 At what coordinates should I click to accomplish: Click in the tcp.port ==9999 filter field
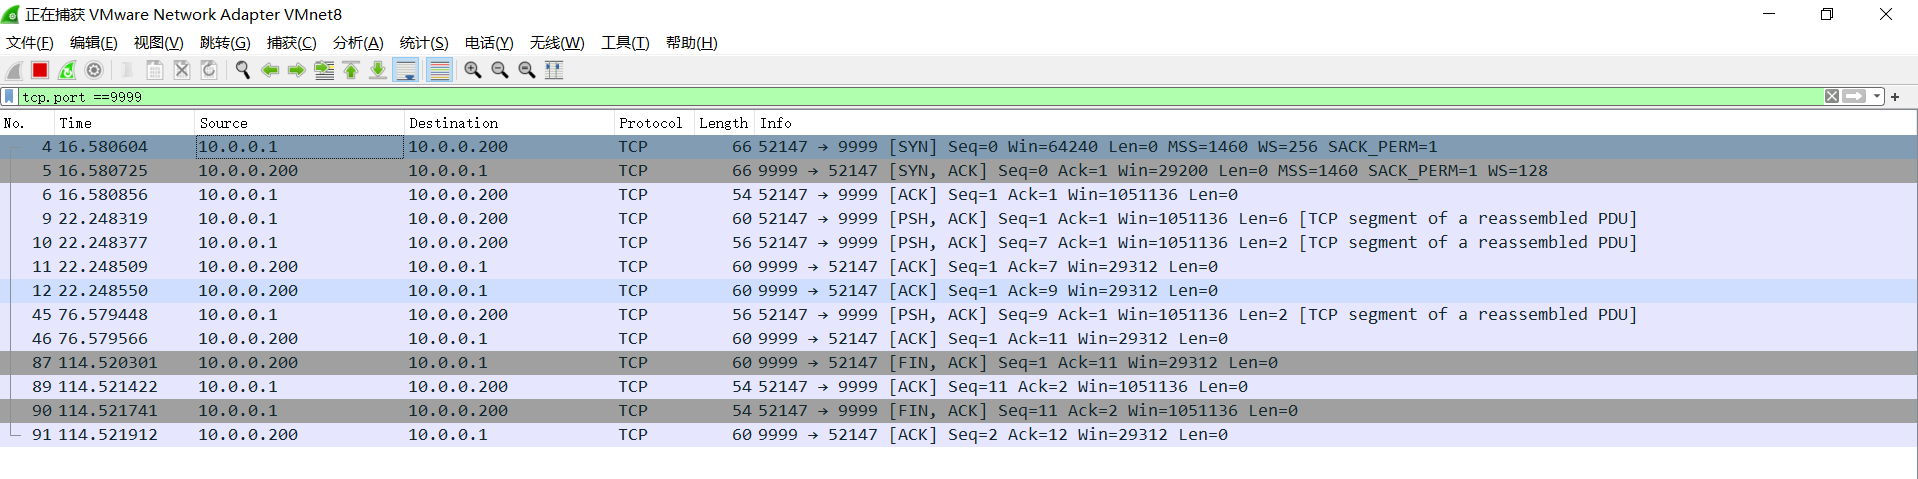920,97
